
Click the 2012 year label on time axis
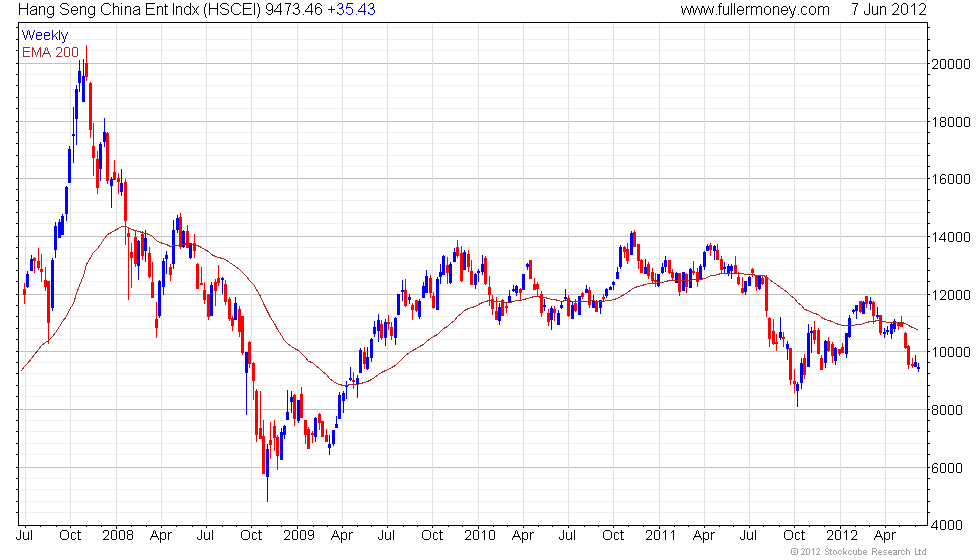(x=841, y=536)
